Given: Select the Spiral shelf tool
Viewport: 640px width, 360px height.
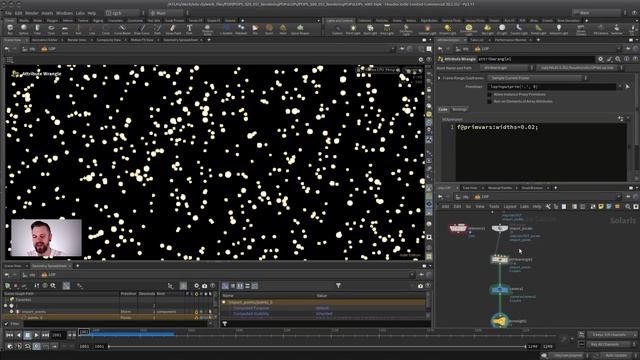Looking at the screenshot, I should pyautogui.click(x=269, y=29).
